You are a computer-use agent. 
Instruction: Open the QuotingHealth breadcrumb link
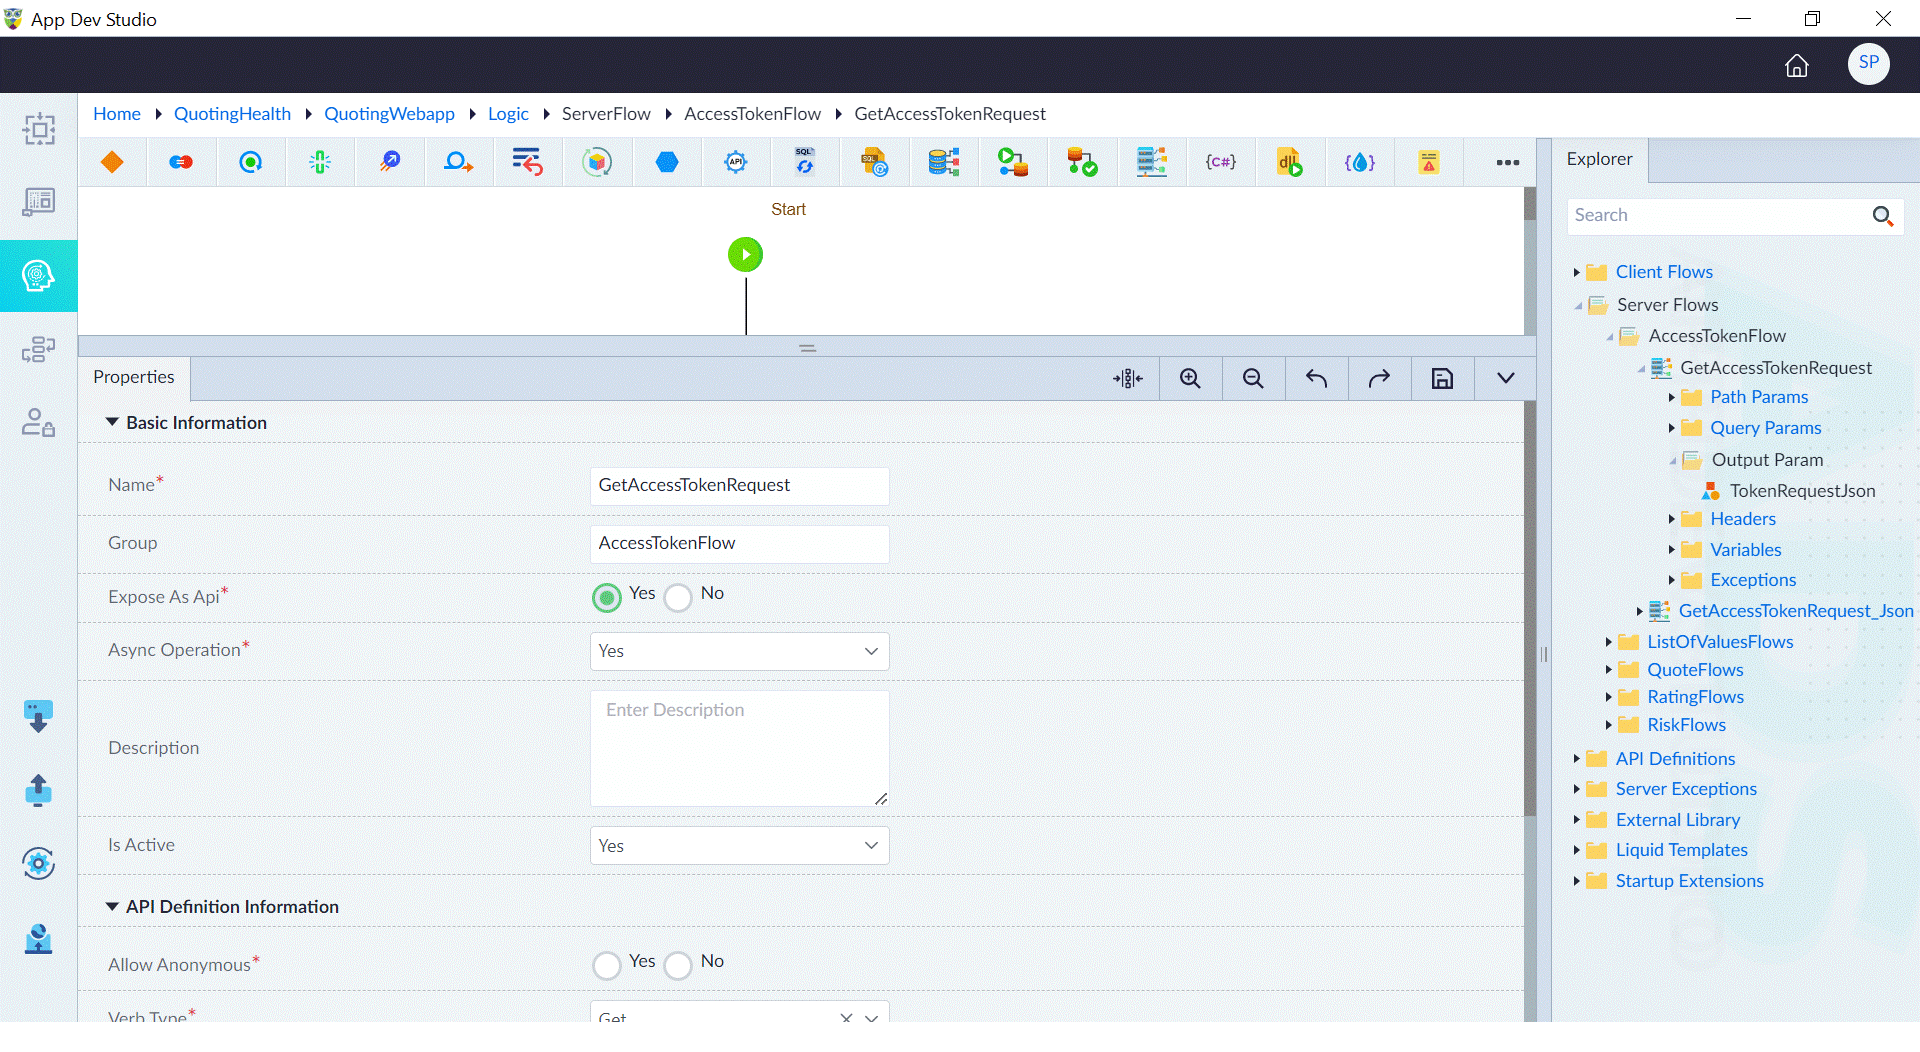pos(232,114)
